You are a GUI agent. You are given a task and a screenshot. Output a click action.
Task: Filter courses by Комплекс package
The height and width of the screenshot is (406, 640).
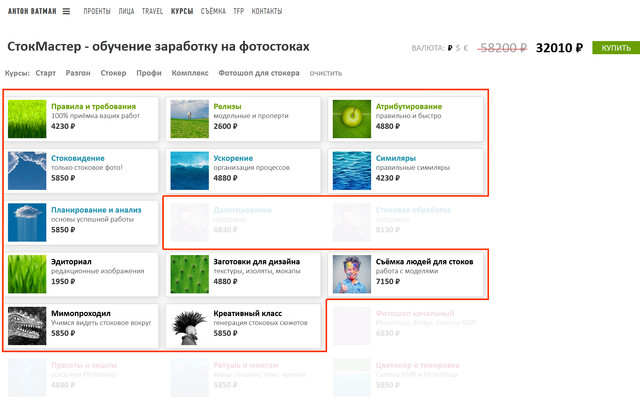pos(190,73)
